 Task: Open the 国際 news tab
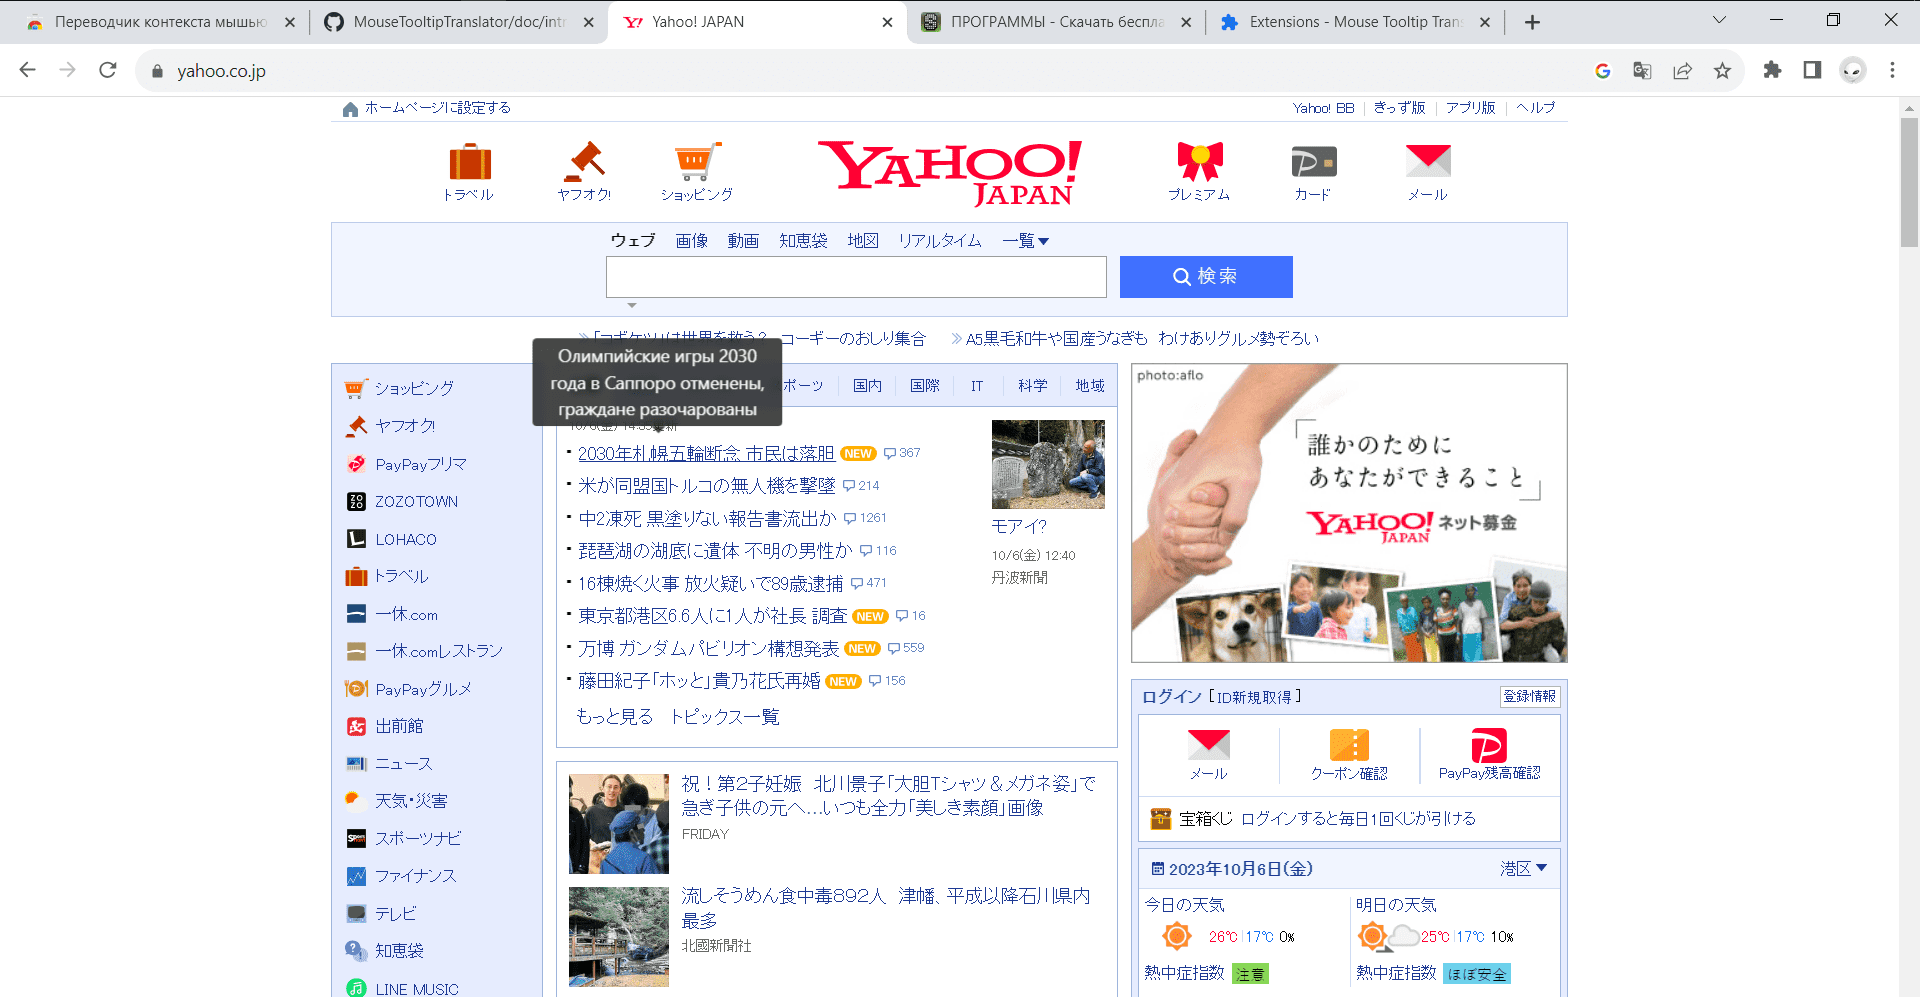[x=925, y=386]
